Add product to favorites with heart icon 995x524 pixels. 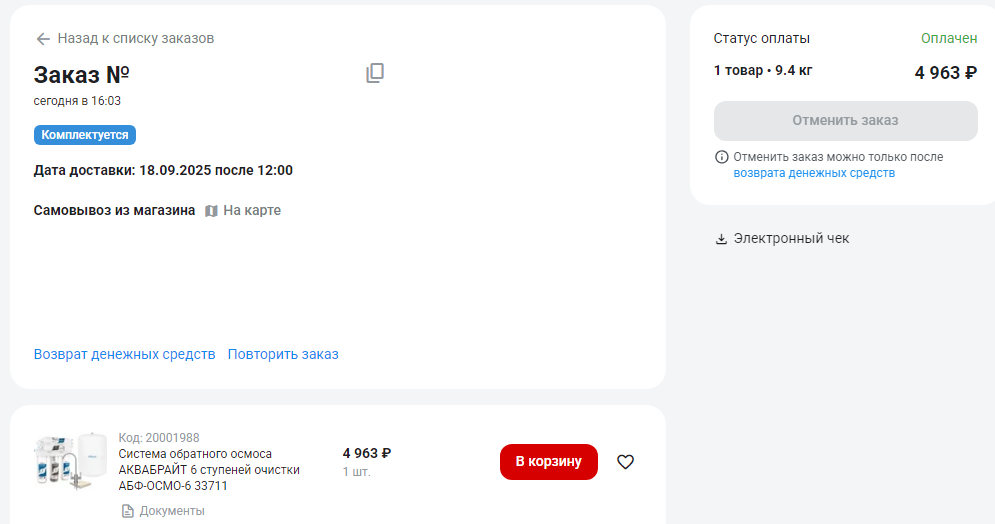[x=625, y=462]
